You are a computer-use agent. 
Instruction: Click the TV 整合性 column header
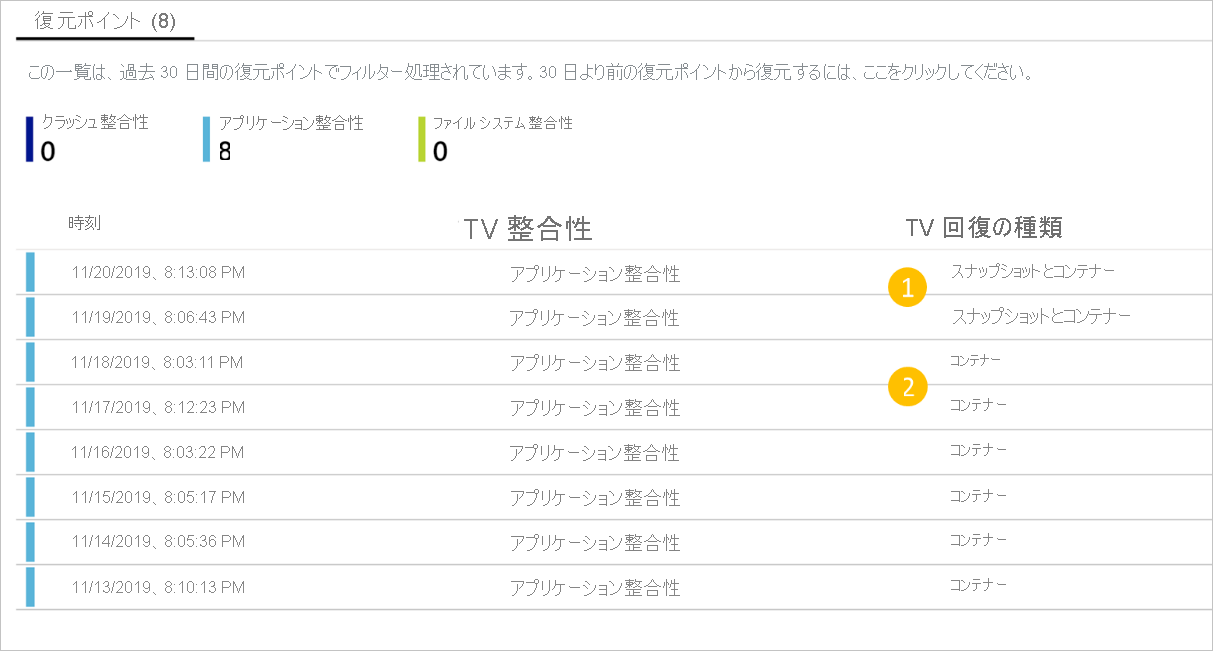528,229
